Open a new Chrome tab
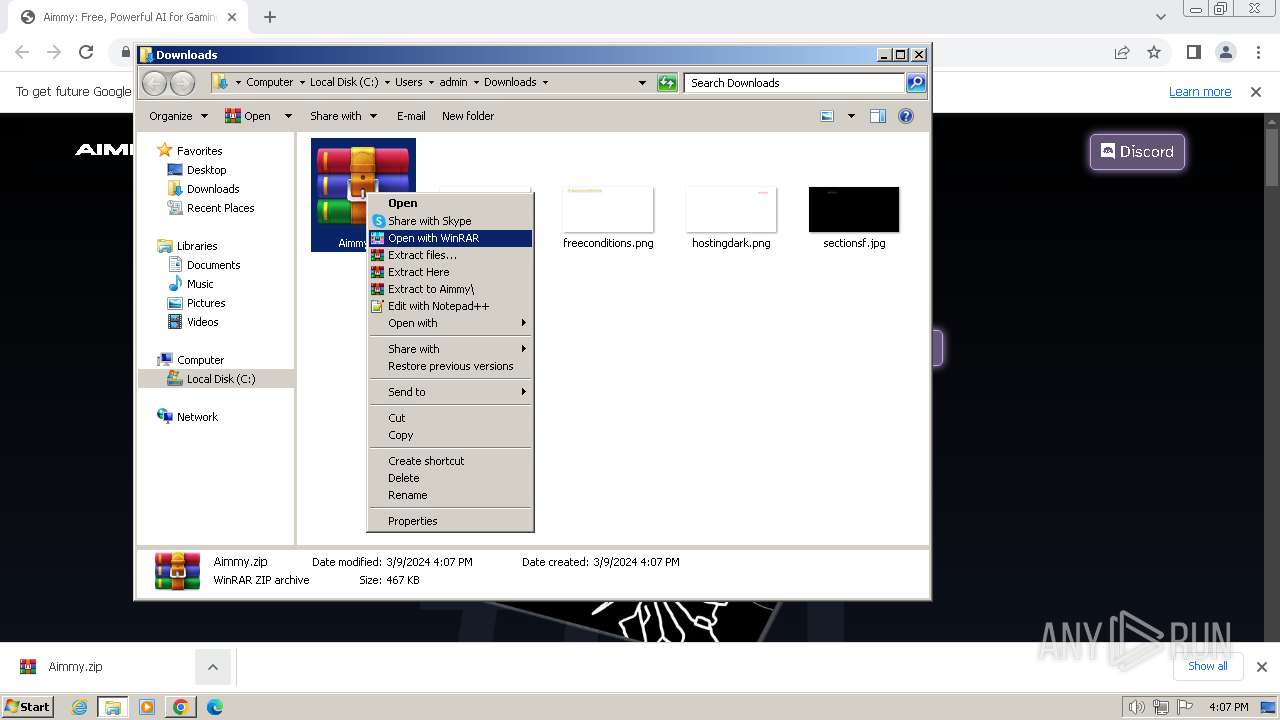Viewport: 1280px width, 720px height. tap(270, 16)
